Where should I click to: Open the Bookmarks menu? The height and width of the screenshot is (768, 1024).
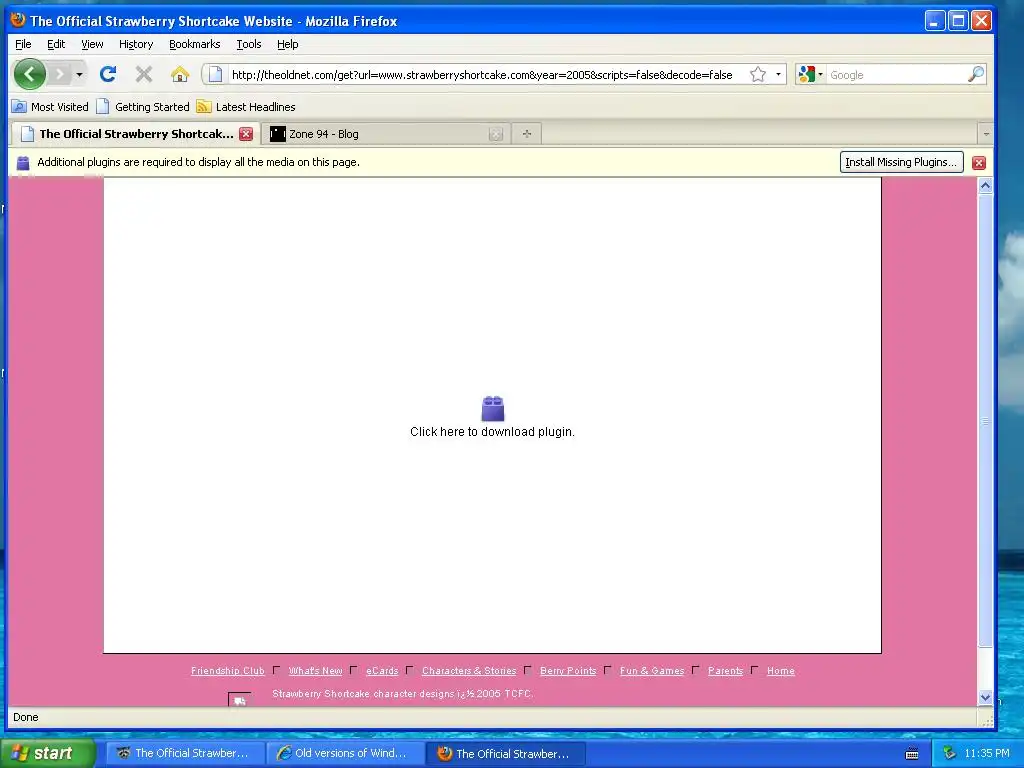pyautogui.click(x=195, y=44)
